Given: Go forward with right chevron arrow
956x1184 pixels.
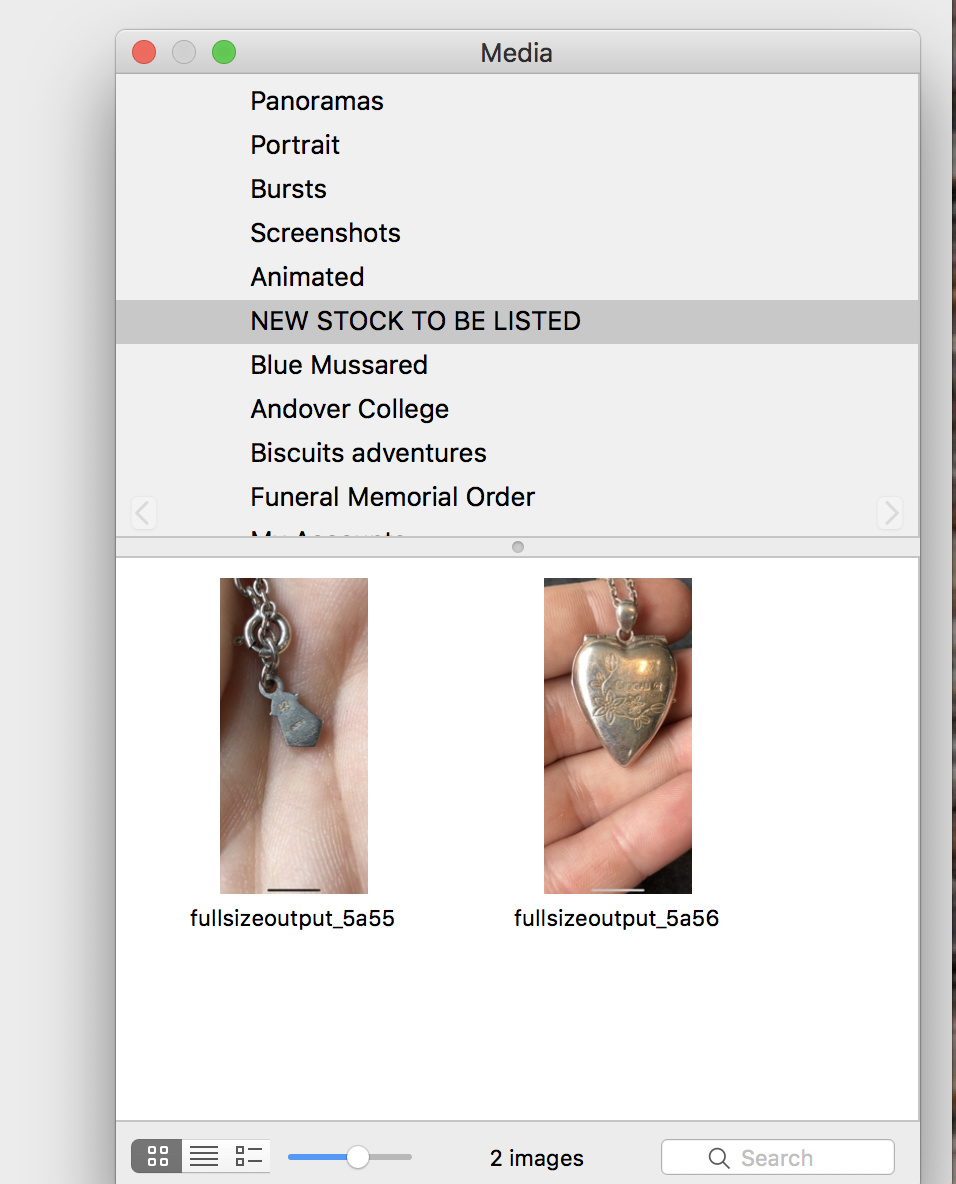Looking at the screenshot, I should point(891,513).
